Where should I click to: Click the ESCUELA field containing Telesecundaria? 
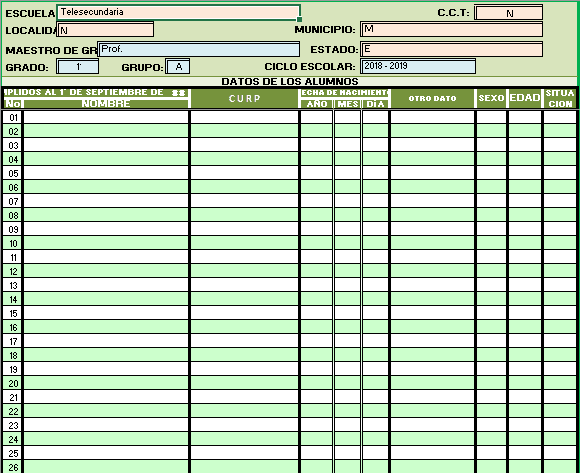(178, 13)
